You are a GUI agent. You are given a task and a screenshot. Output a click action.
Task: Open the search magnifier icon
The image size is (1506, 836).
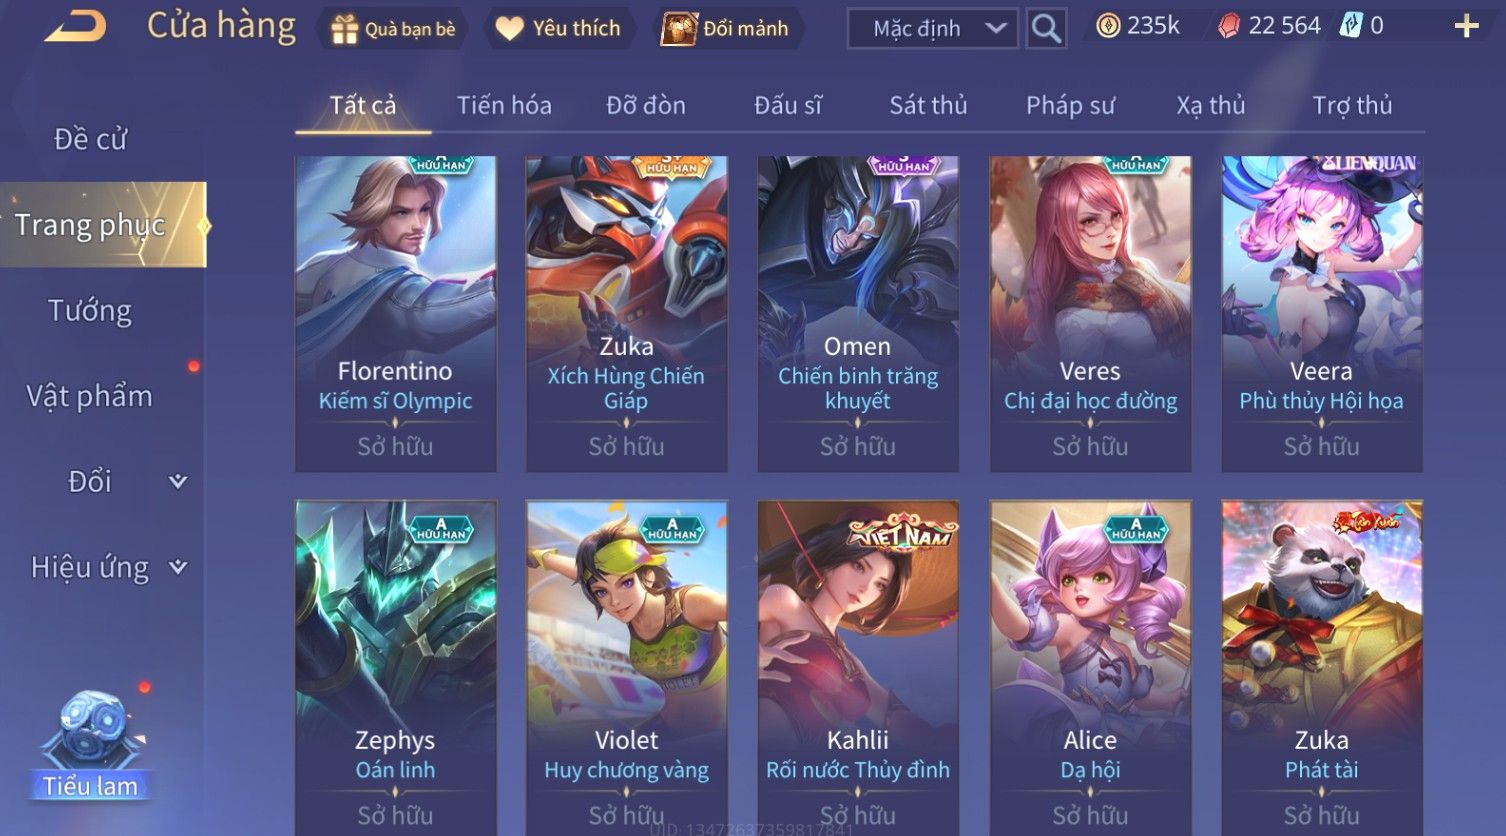click(1046, 28)
